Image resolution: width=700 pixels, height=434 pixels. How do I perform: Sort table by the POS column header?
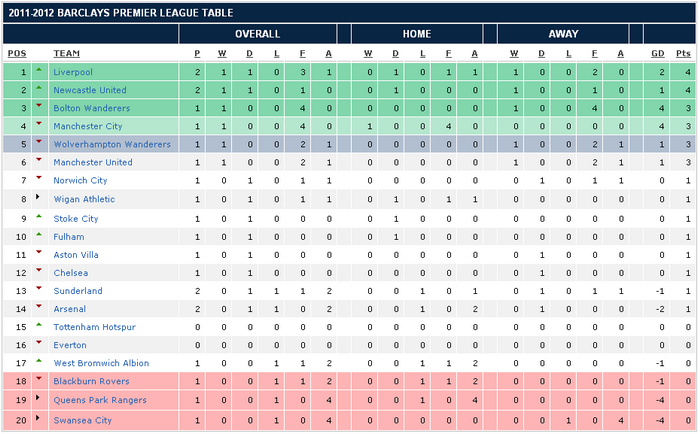(16, 53)
